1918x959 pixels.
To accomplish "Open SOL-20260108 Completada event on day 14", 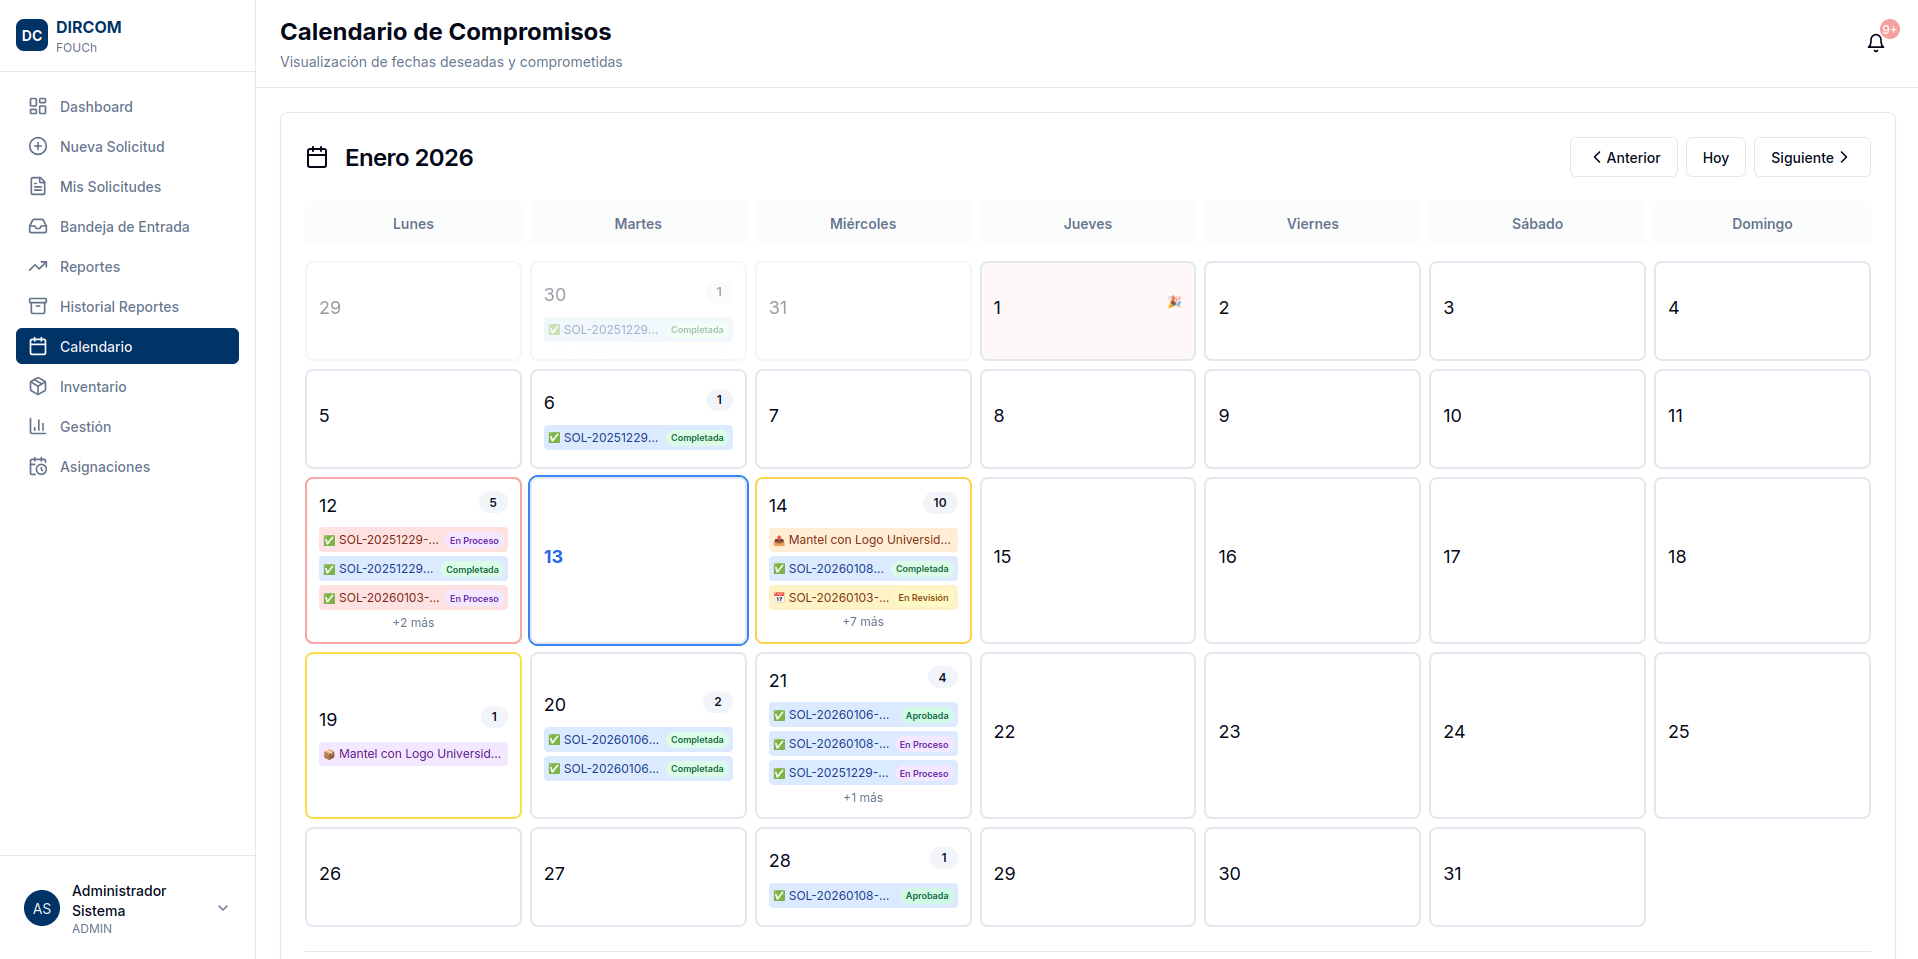I will pos(863,569).
